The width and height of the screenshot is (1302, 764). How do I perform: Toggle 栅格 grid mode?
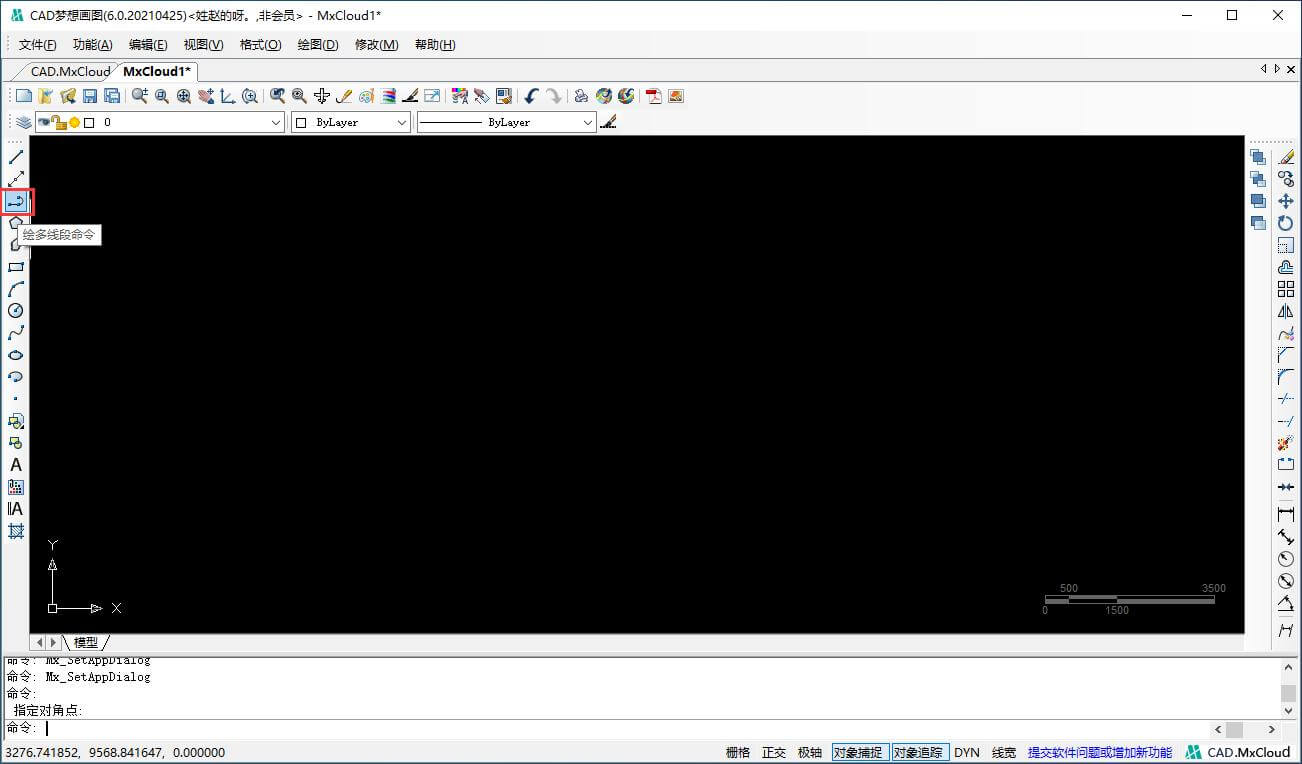tap(737, 752)
